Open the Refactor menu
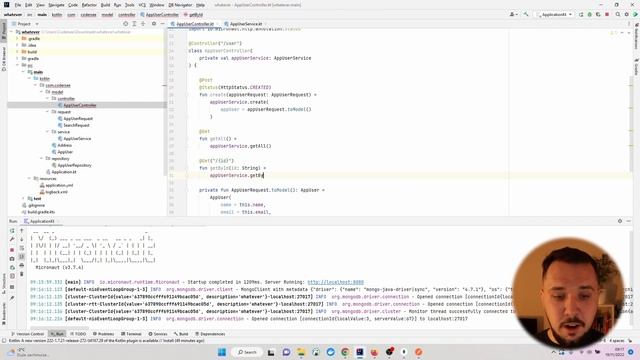 tap(89, 5)
